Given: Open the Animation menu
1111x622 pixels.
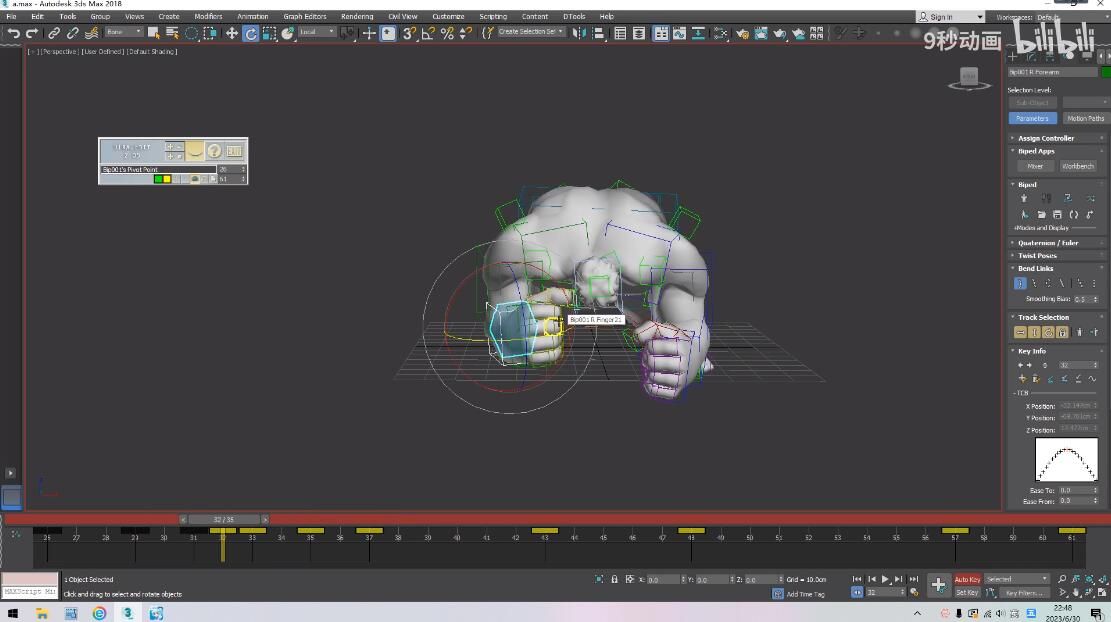Looking at the screenshot, I should (x=253, y=16).
